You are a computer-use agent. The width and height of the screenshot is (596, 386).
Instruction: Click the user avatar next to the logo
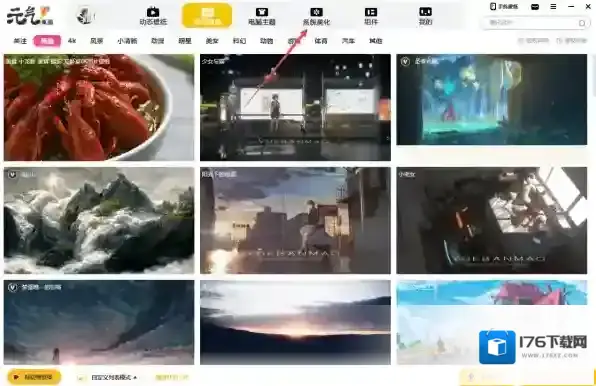pyautogui.click(x=86, y=16)
